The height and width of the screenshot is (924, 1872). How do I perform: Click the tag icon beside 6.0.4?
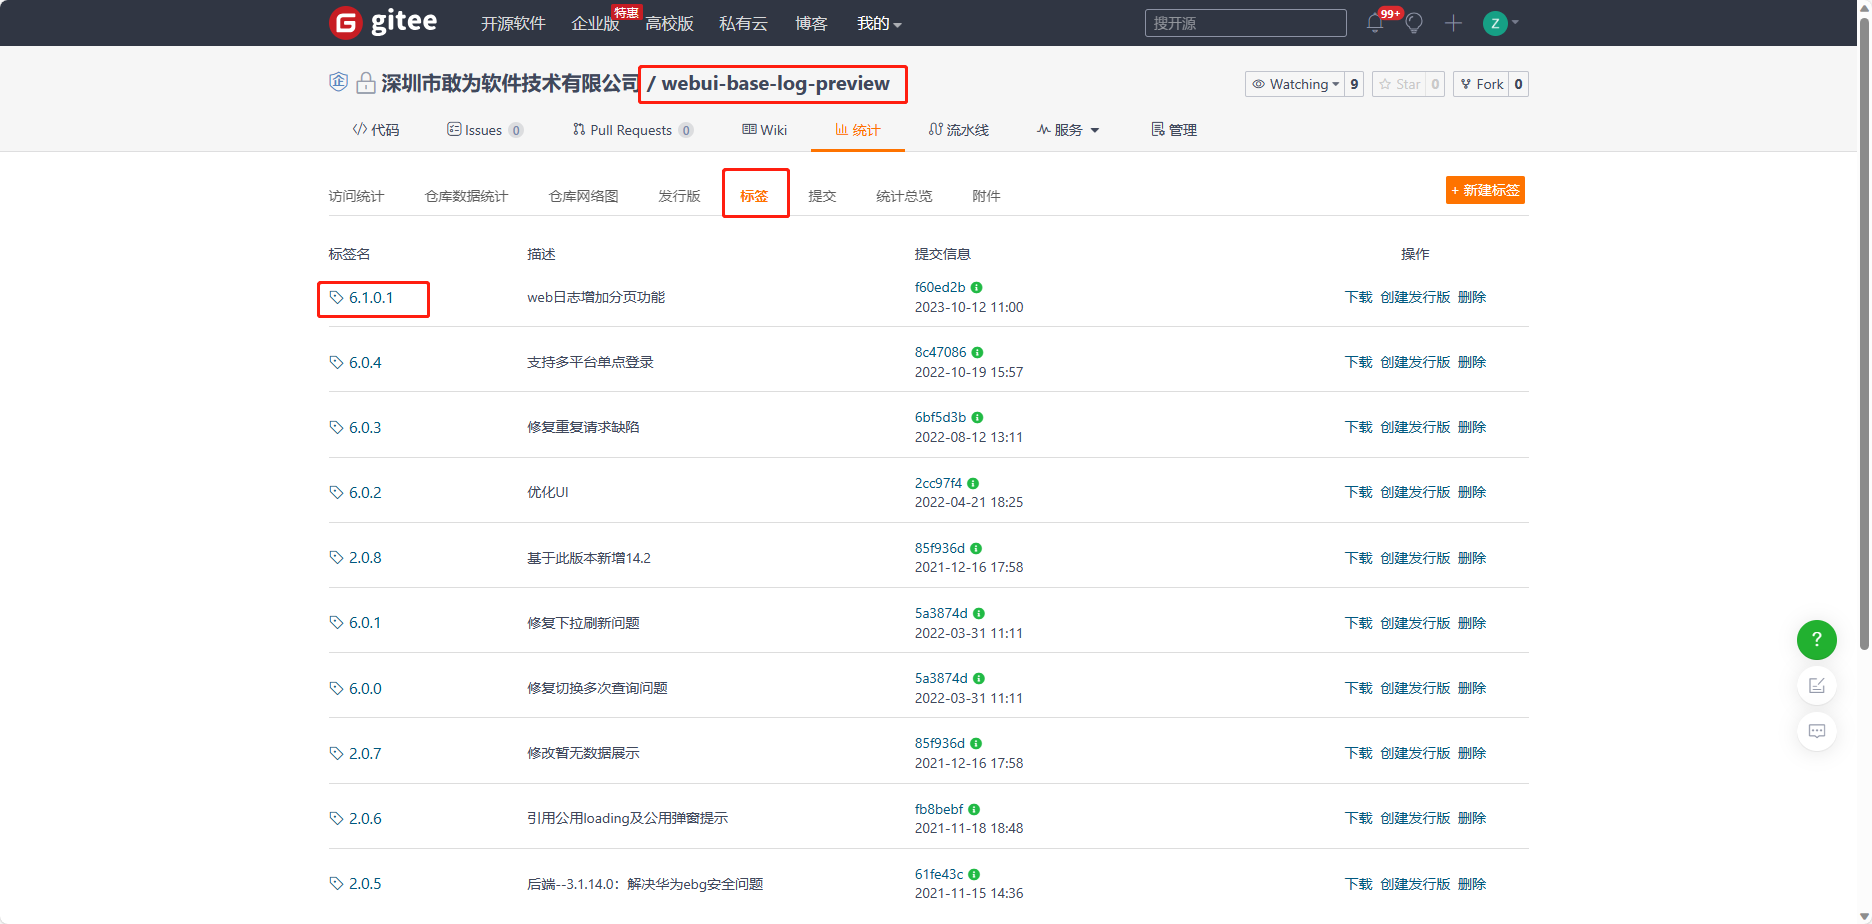pos(336,362)
